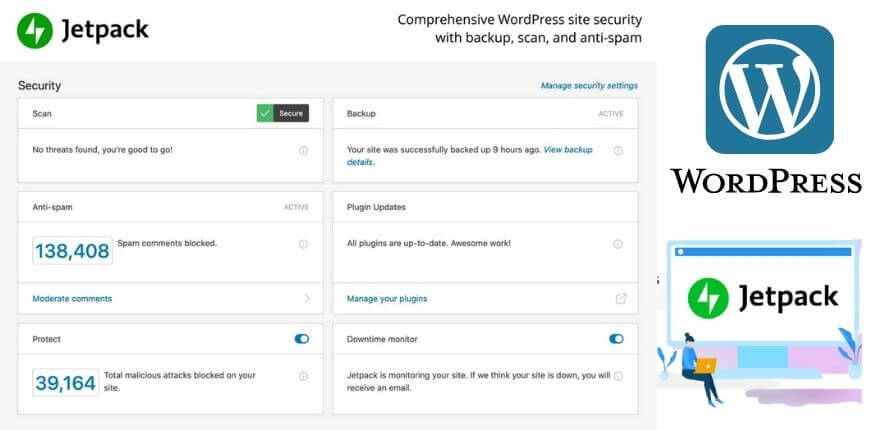Expand Moderate comments with the chevron arrow
Screen dimensions: 877x430
pos(307,298)
